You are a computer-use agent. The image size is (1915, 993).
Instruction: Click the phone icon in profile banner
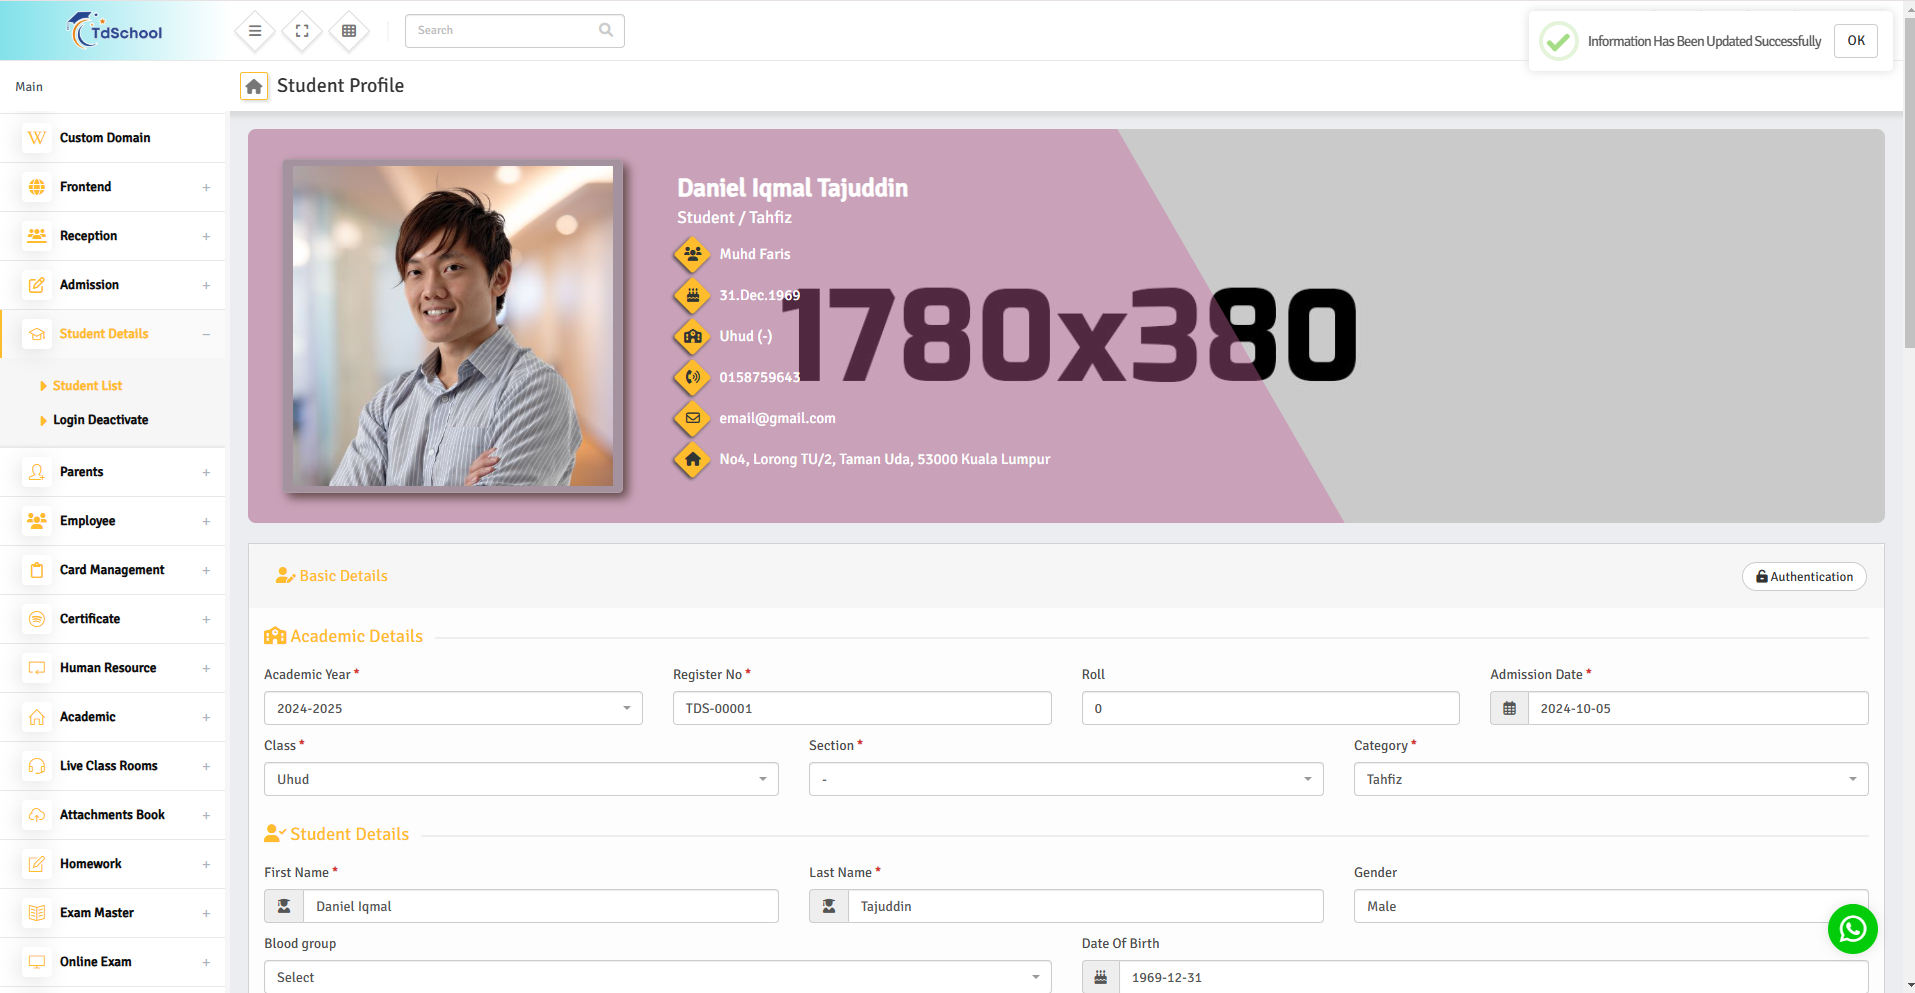pos(692,377)
